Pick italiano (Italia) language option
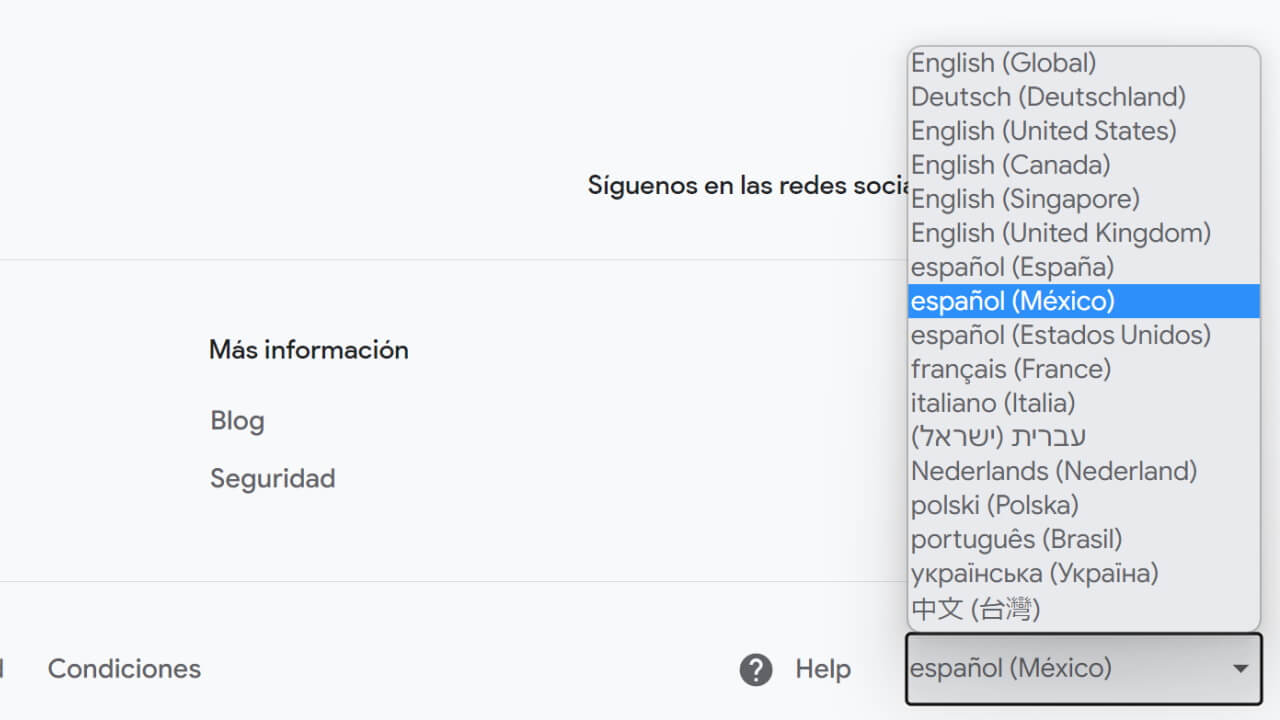1280x720 pixels. pos(993,403)
